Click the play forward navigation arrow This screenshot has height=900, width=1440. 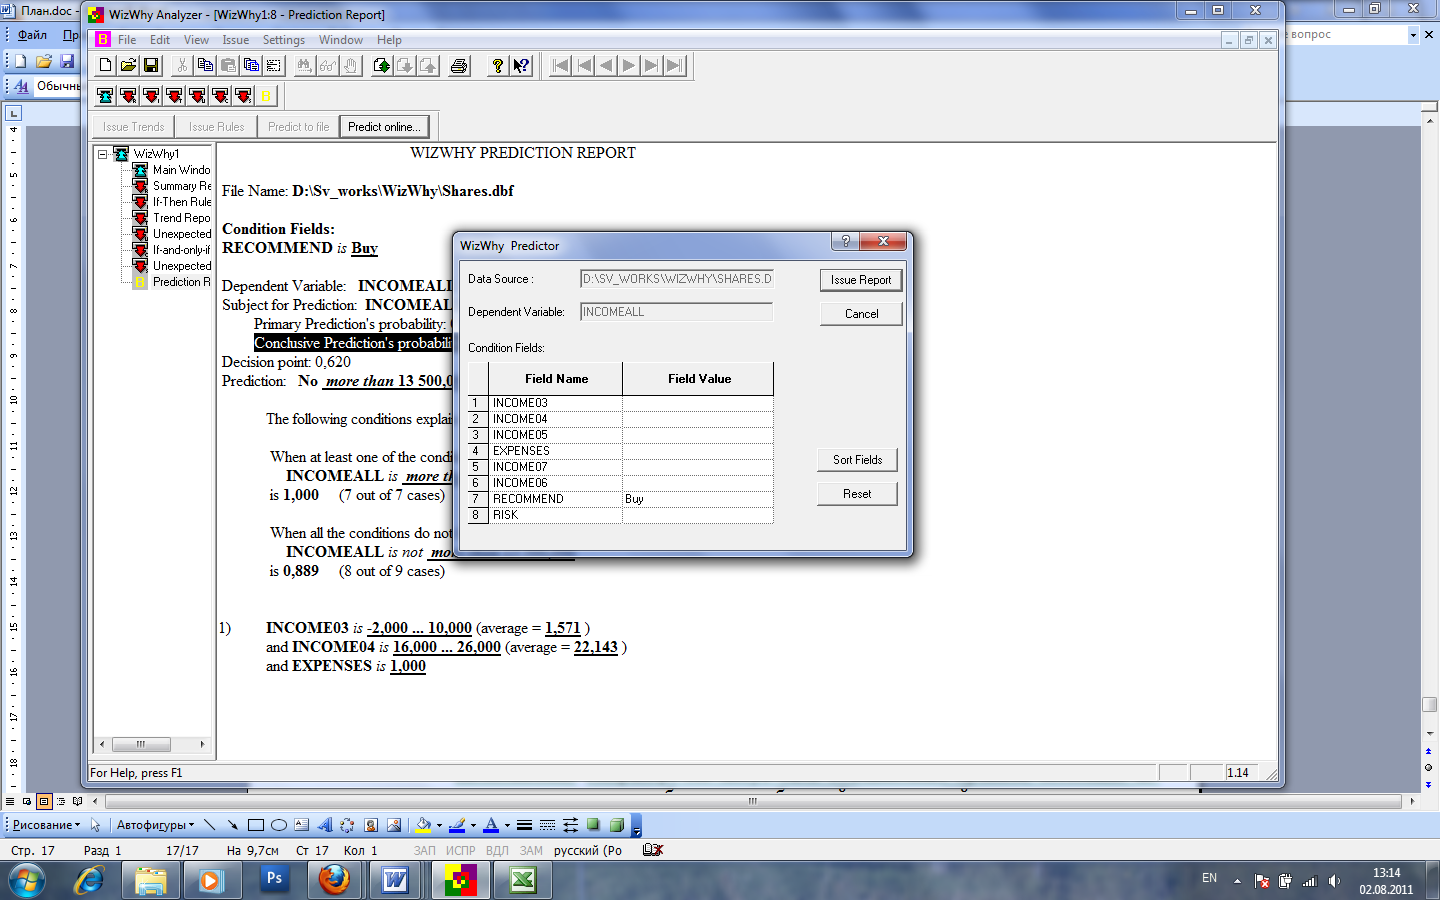(x=629, y=66)
